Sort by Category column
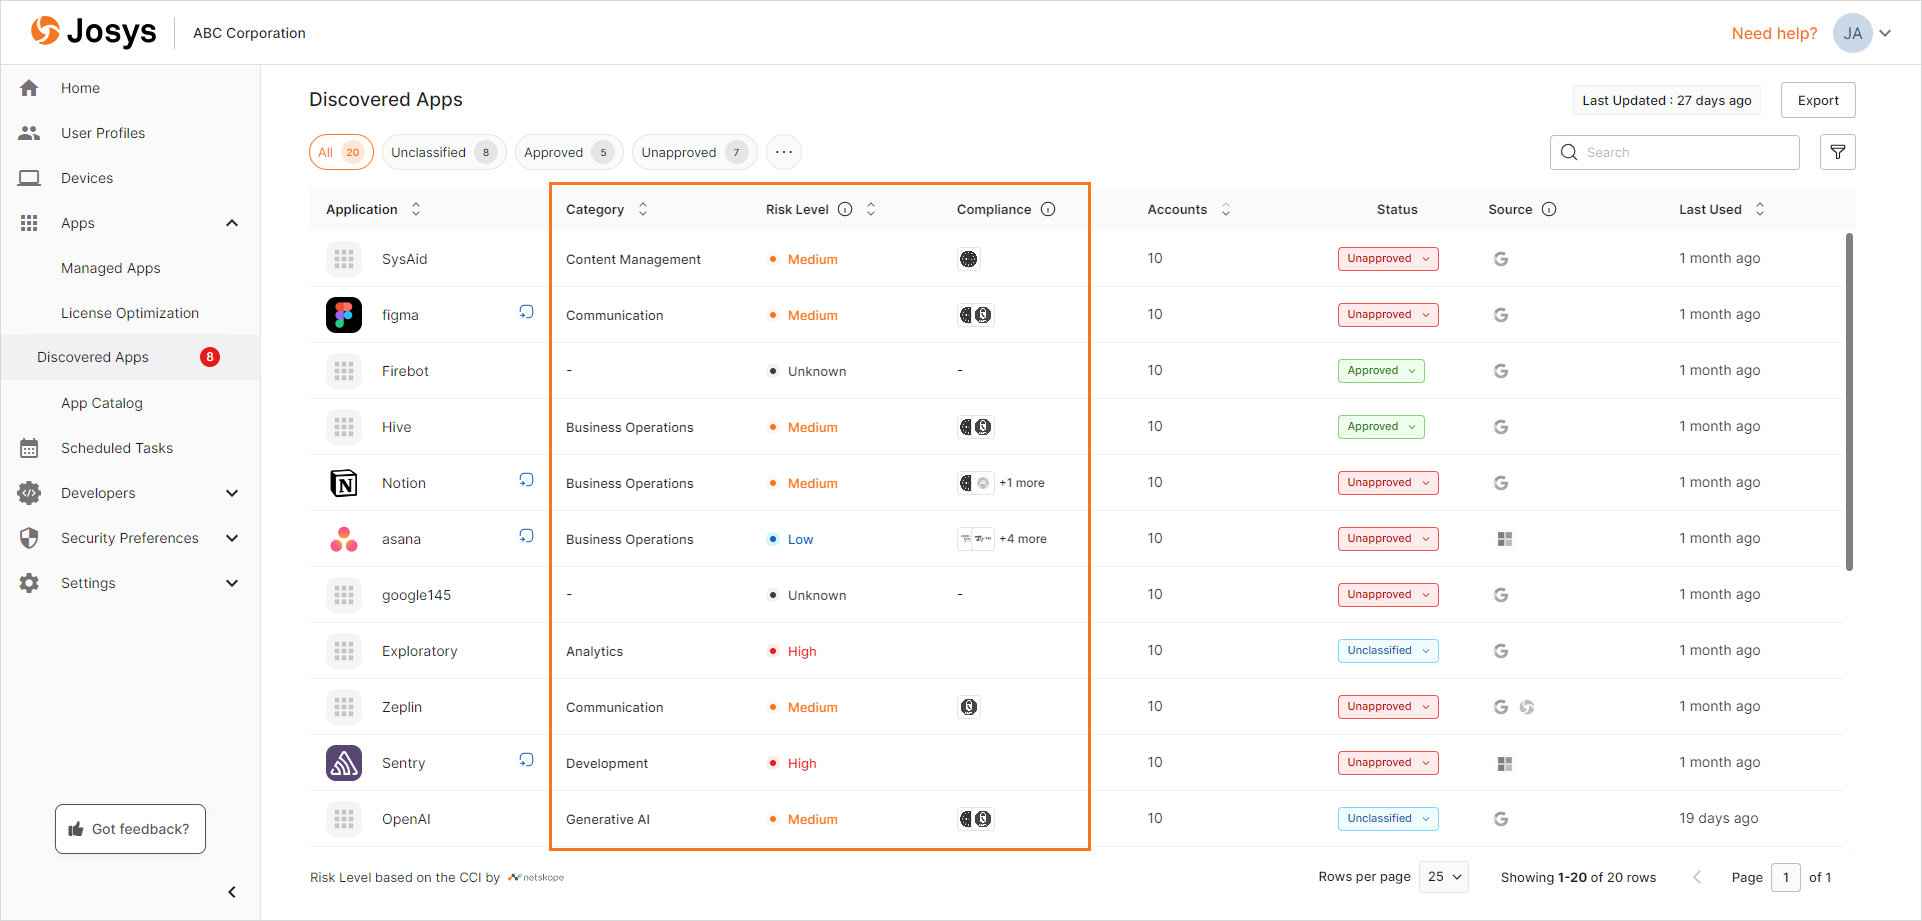Viewport: 1922px width, 921px height. [643, 209]
